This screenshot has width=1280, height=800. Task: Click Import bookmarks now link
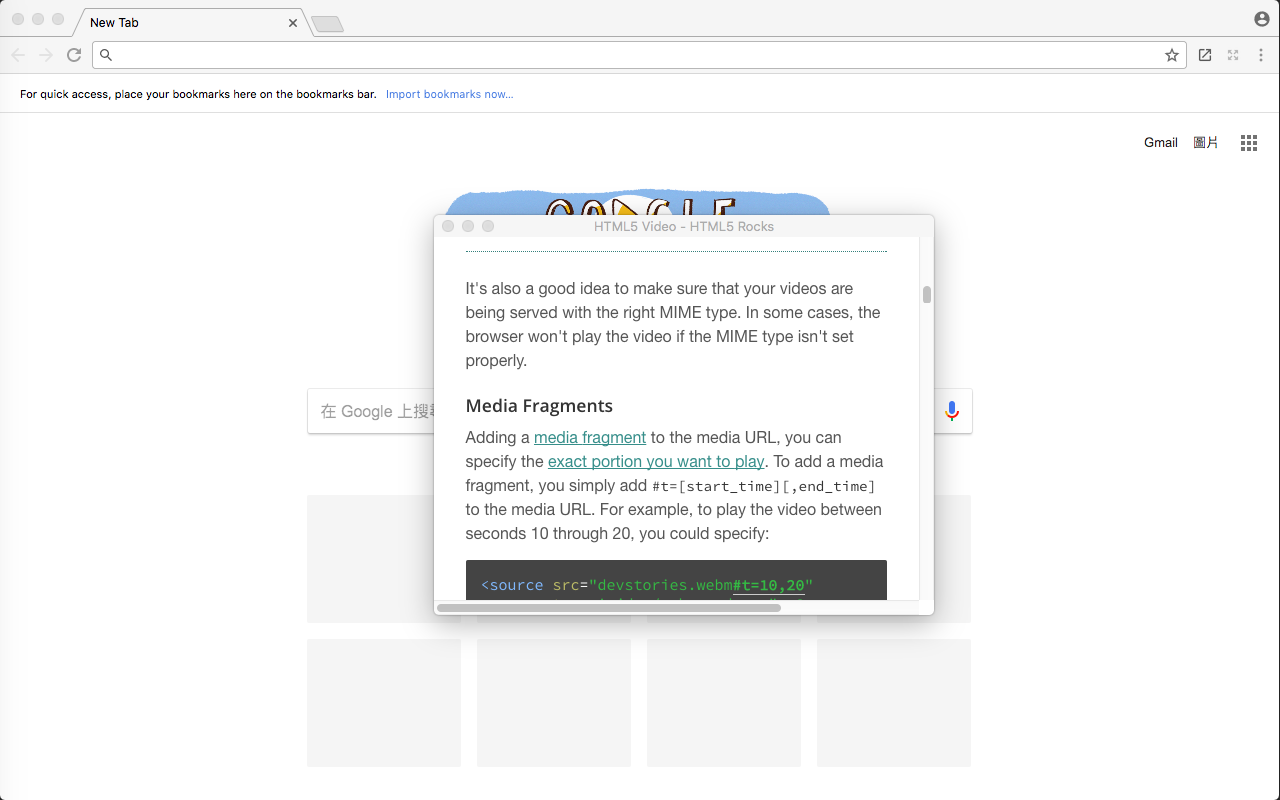tap(450, 94)
